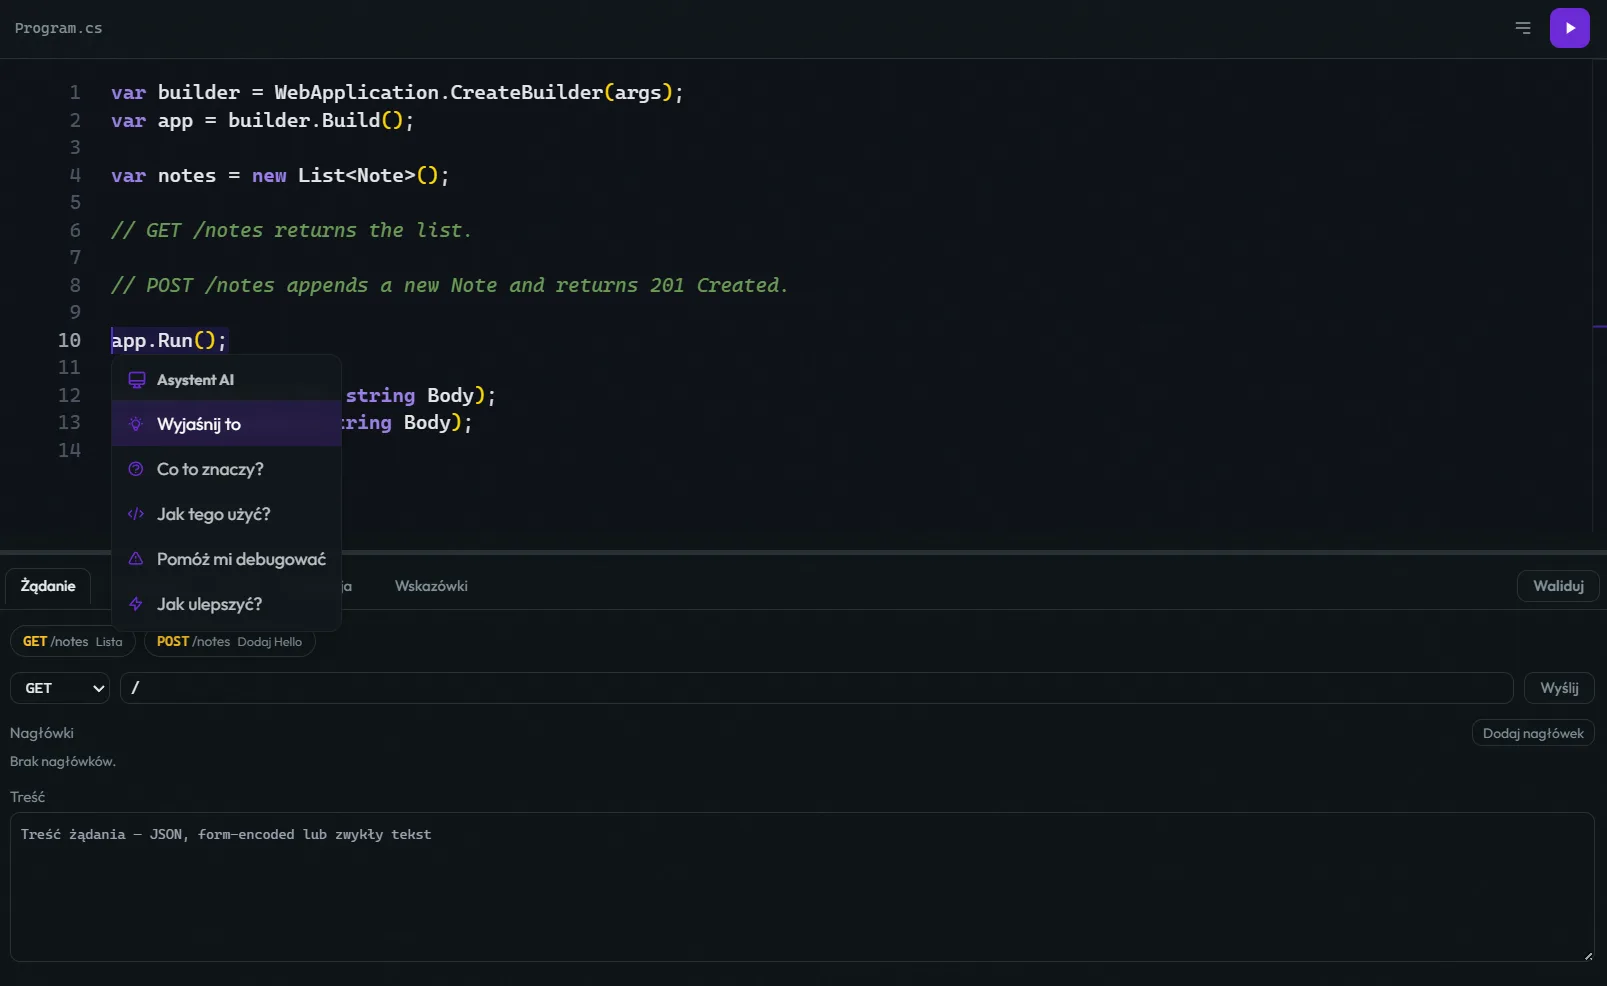Open the hamburger menu icon in the header
1607x986 pixels.
pos(1523,28)
